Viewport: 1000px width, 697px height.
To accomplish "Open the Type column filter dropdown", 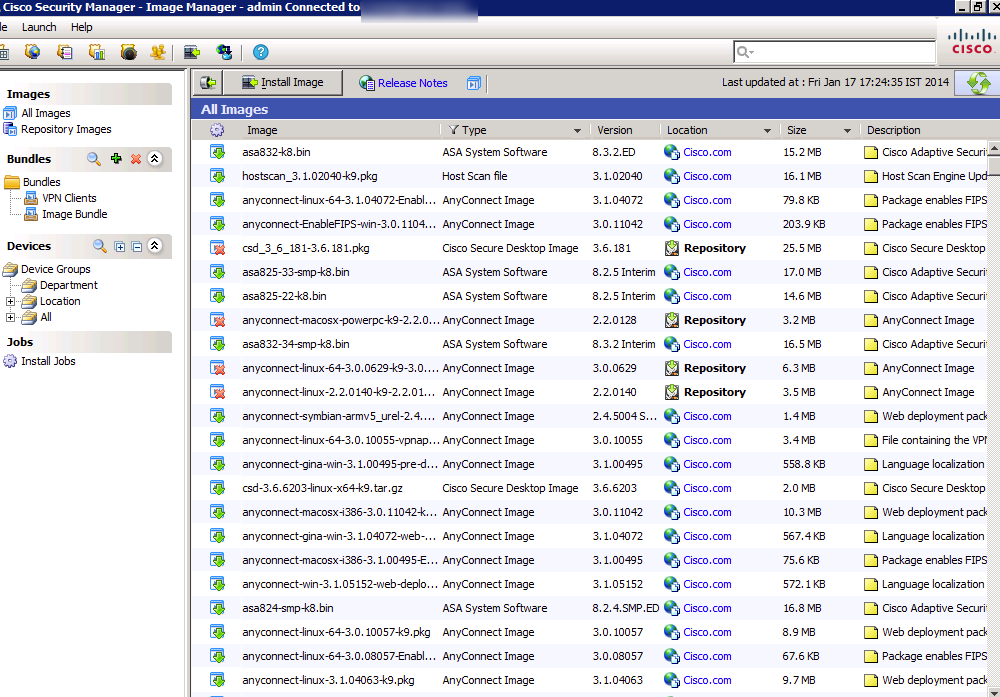I will pos(577,131).
